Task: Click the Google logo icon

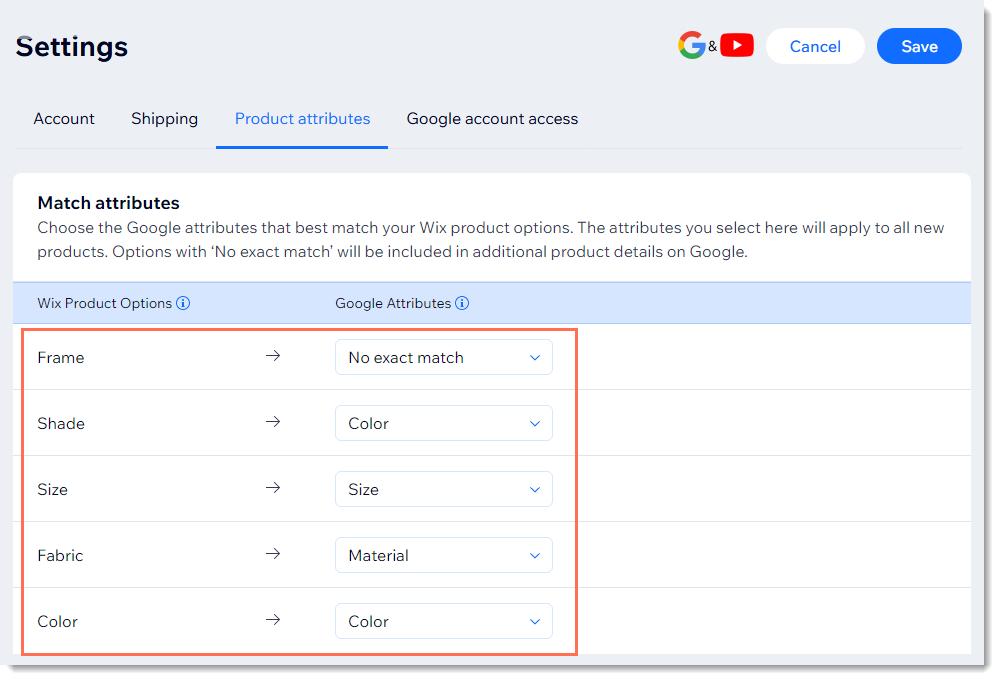Action: click(x=691, y=46)
